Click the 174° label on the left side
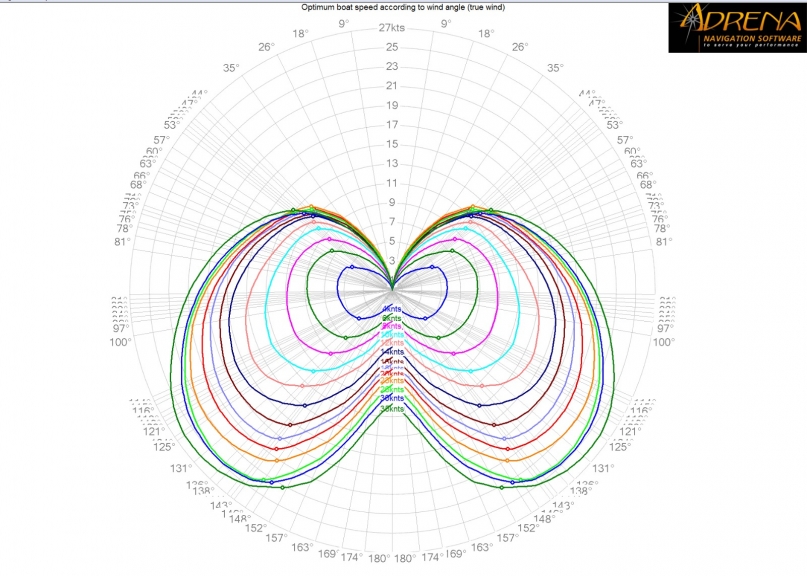This screenshot has height=576, width=807. [352, 557]
